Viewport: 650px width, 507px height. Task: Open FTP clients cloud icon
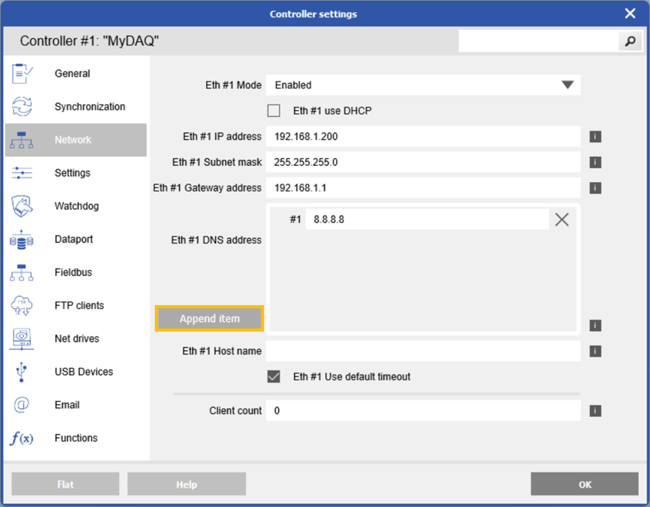click(22, 306)
